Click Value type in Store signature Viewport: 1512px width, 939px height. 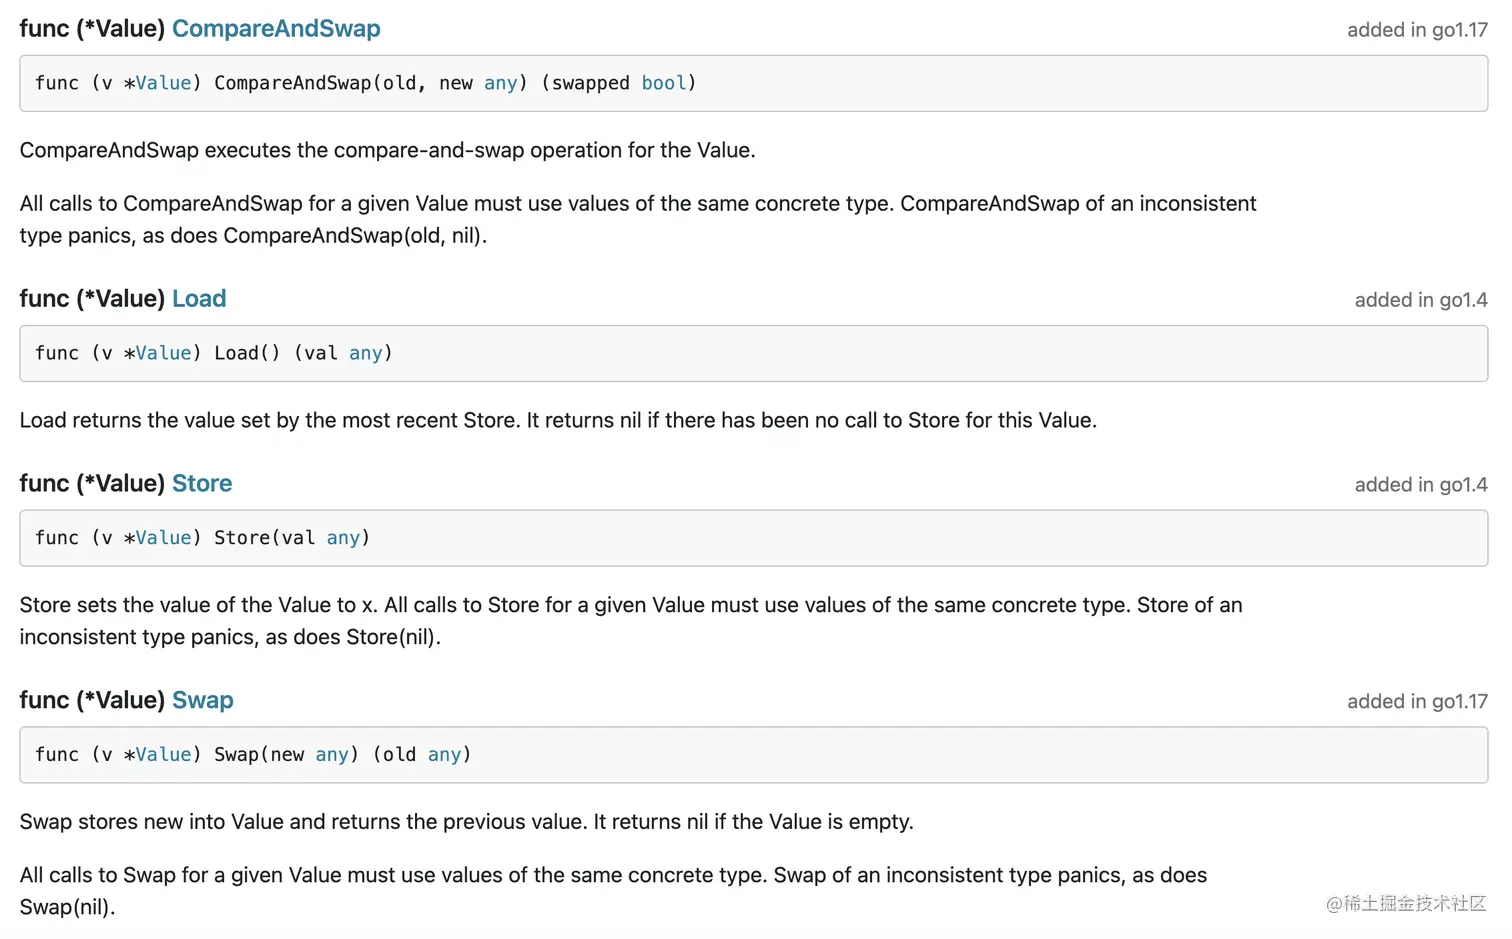coord(163,538)
